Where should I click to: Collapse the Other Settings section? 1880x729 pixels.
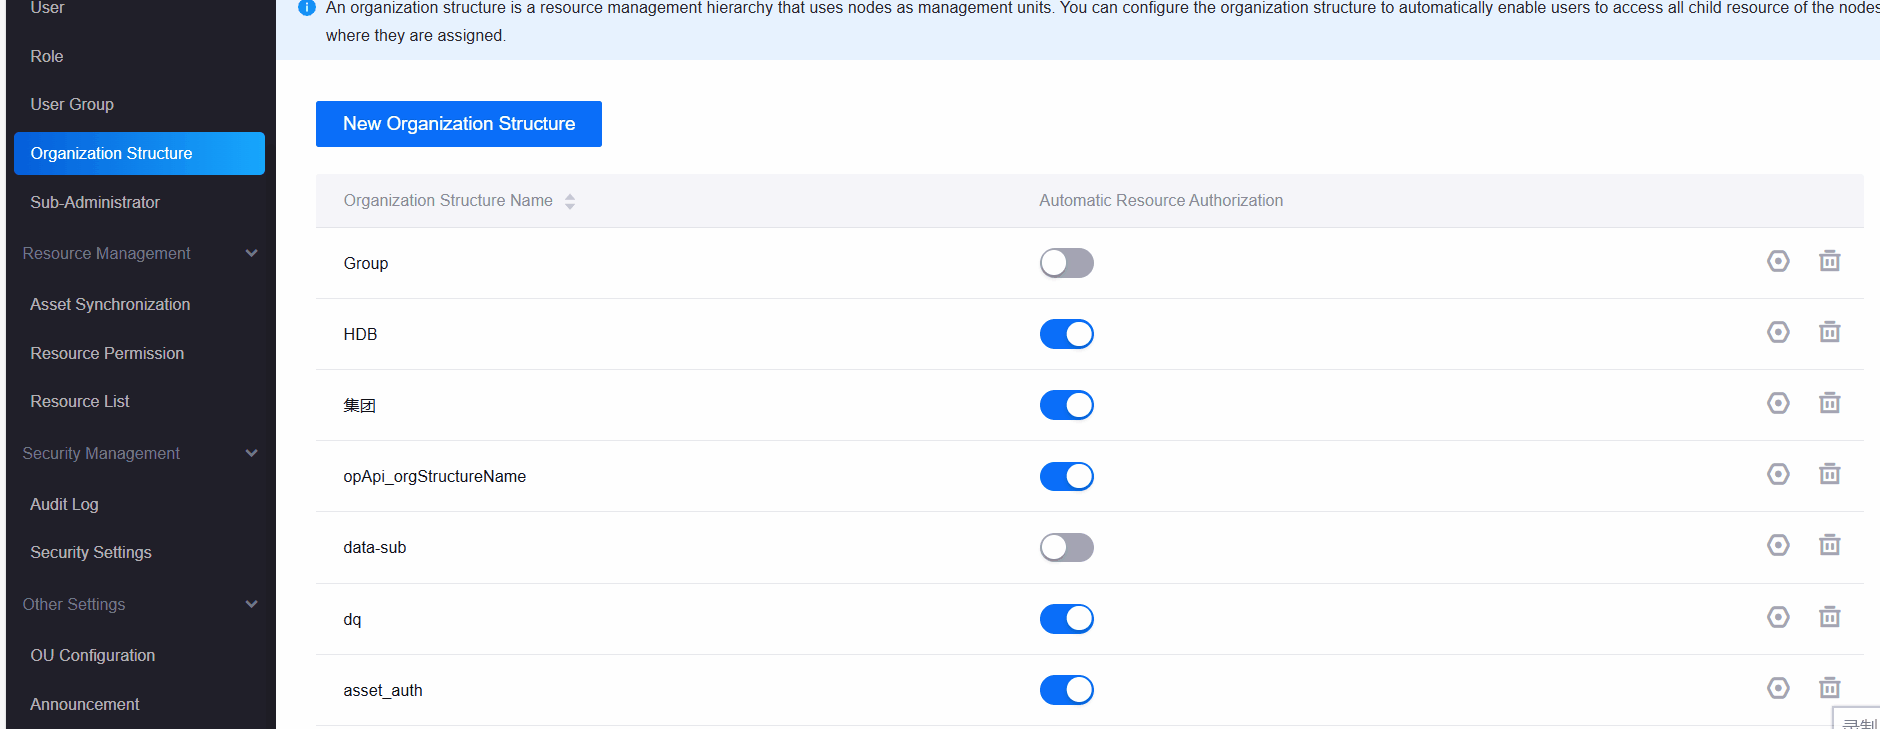click(251, 605)
